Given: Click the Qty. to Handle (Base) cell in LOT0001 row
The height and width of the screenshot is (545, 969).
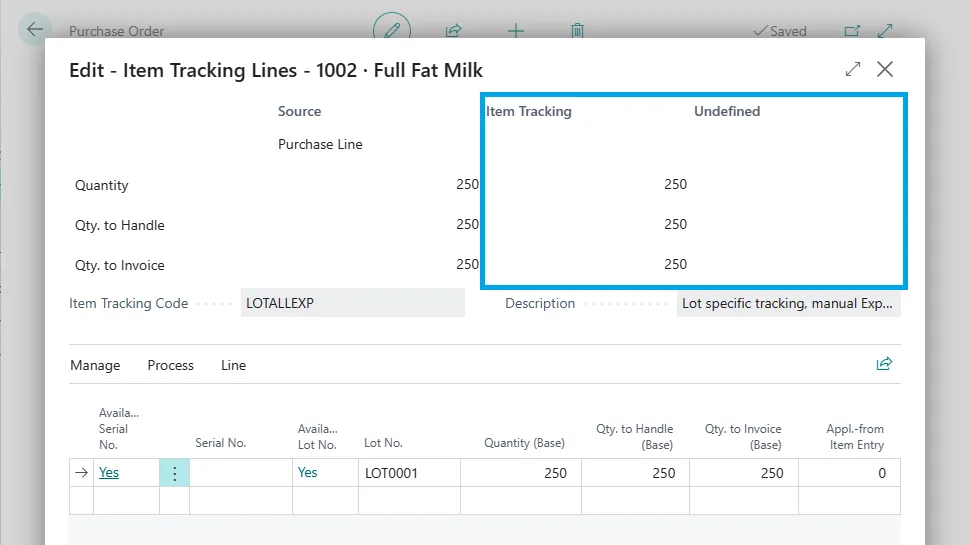Looking at the screenshot, I should pos(635,473).
